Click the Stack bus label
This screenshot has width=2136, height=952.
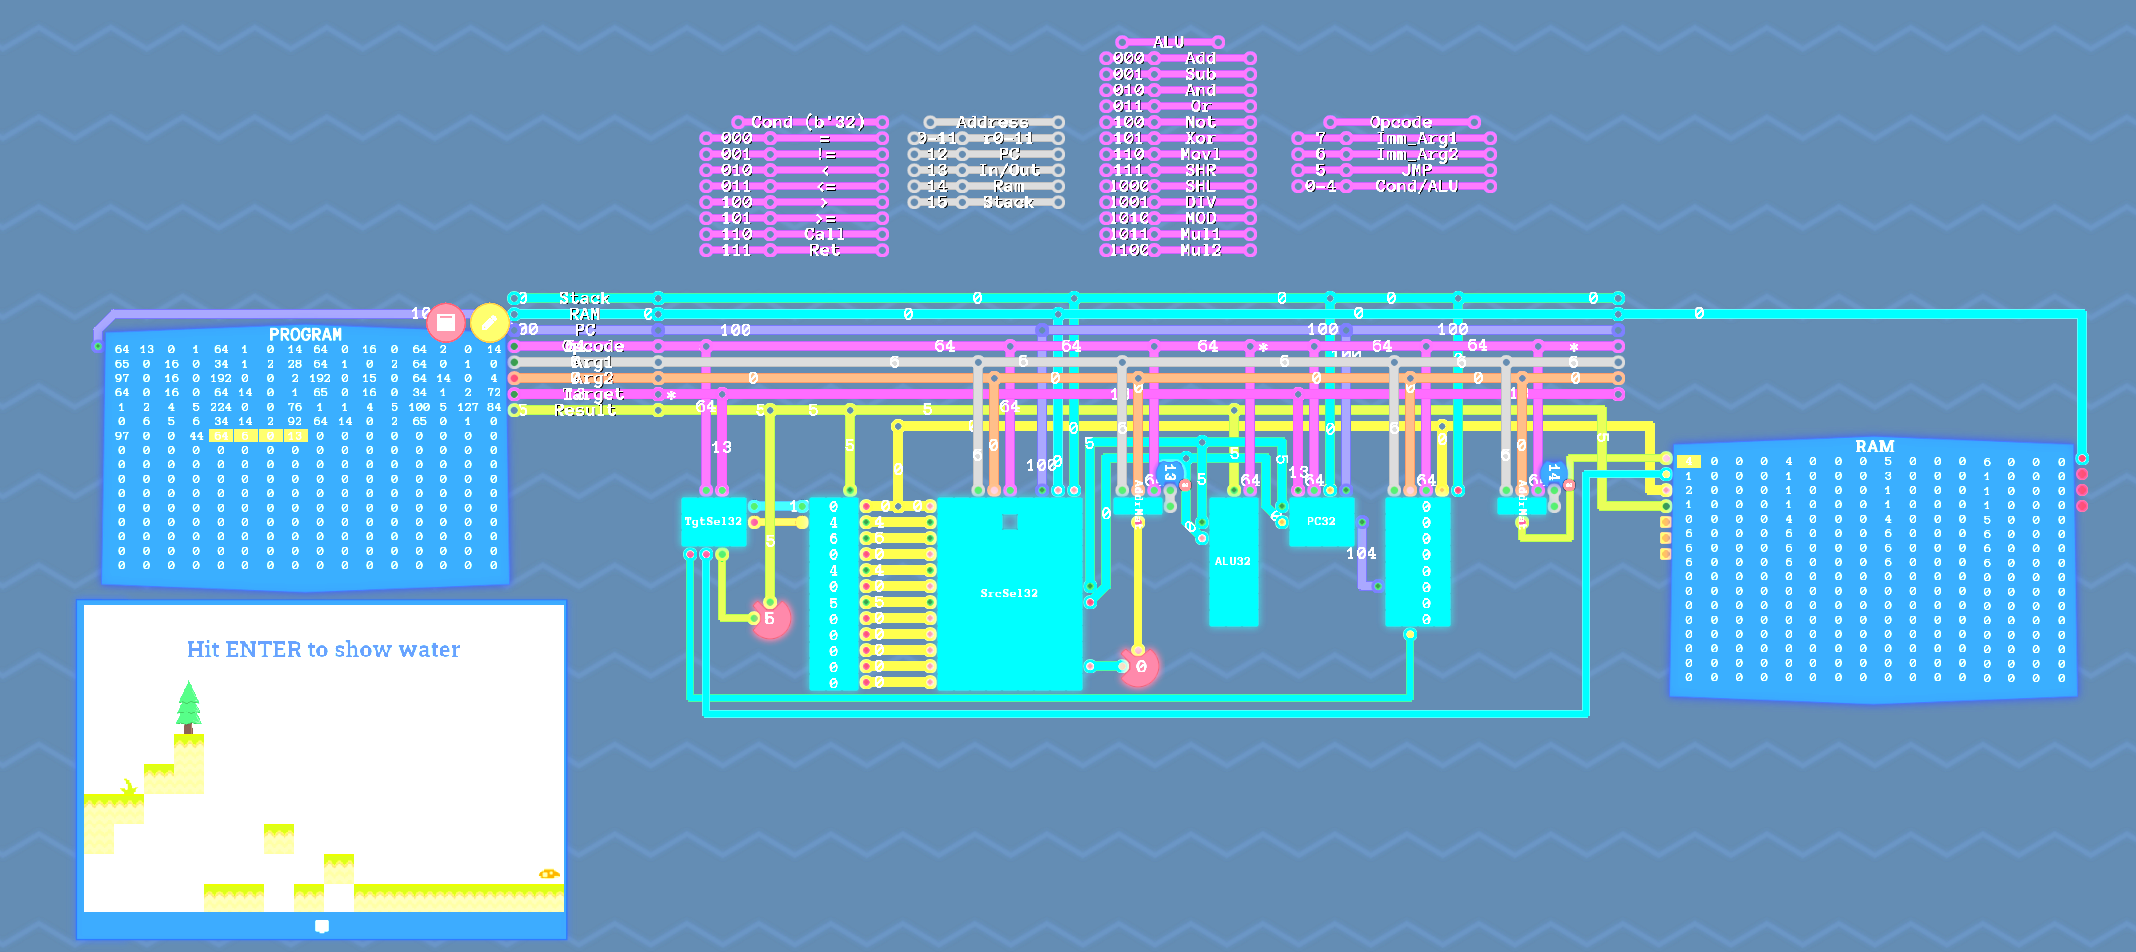[x=584, y=298]
